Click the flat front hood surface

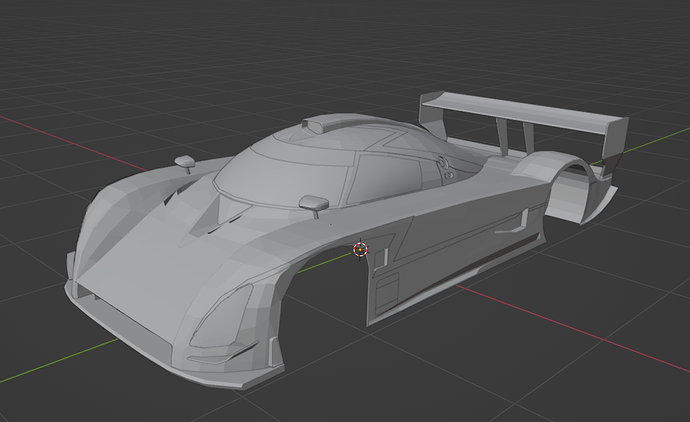click(145, 273)
